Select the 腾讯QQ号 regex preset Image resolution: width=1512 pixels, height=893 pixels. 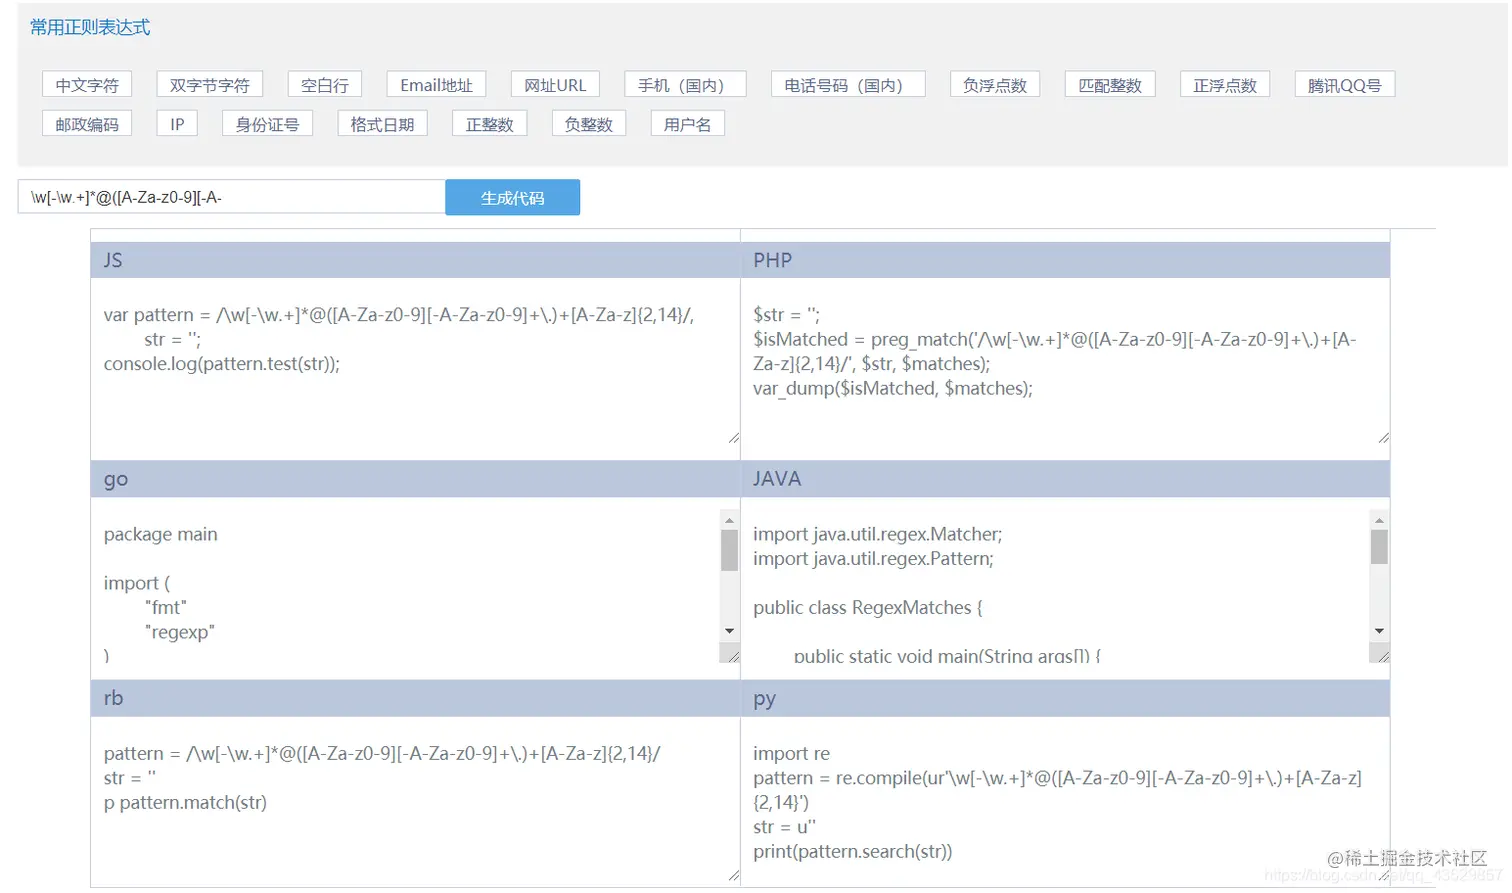(x=1345, y=85)
